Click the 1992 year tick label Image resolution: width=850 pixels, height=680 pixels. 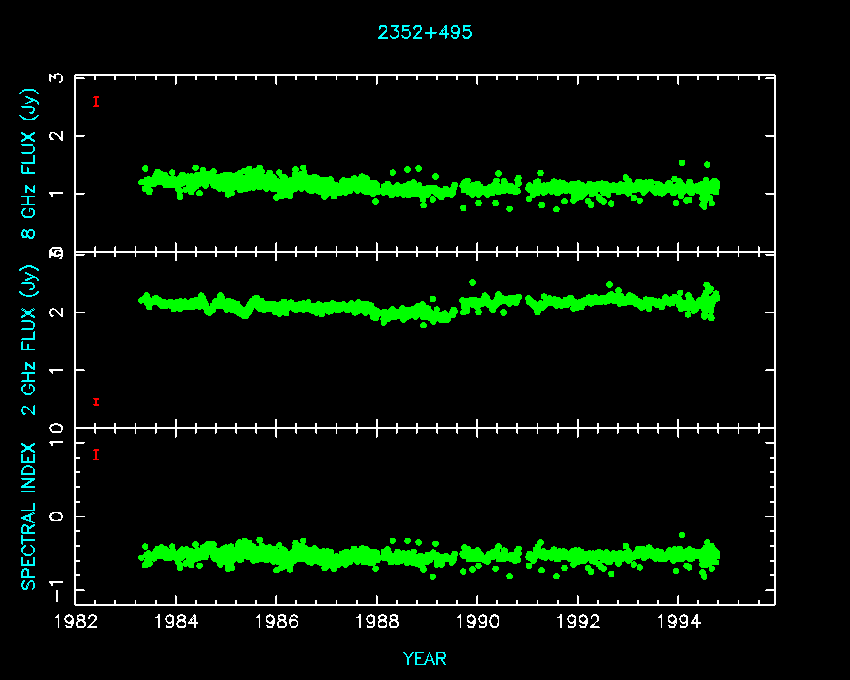click(x=578, y=623)
